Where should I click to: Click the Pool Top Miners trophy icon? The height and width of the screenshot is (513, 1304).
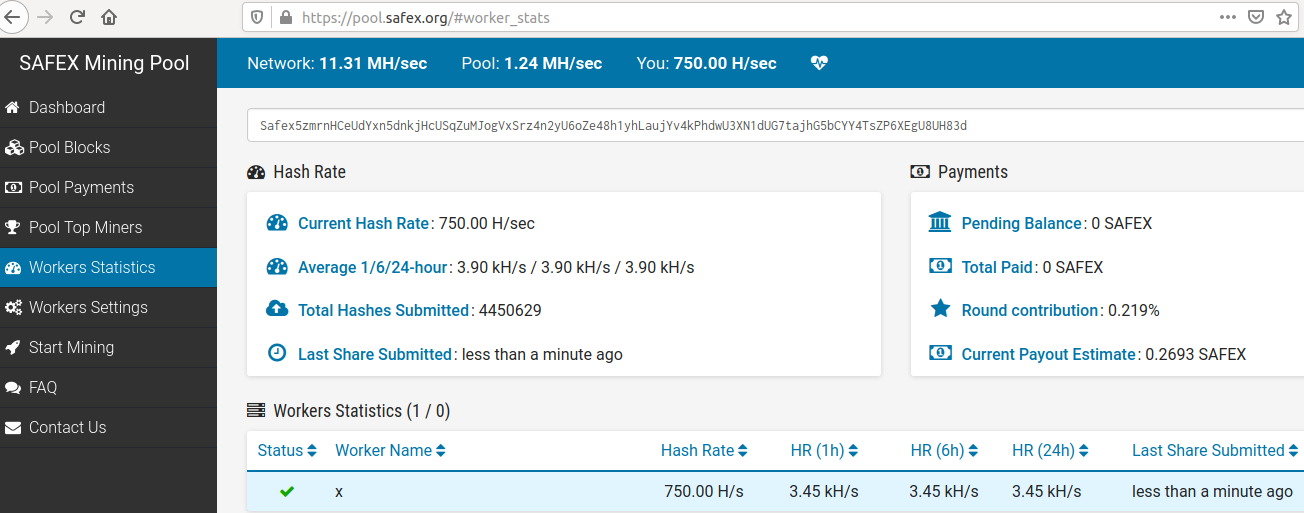point(13,227)
